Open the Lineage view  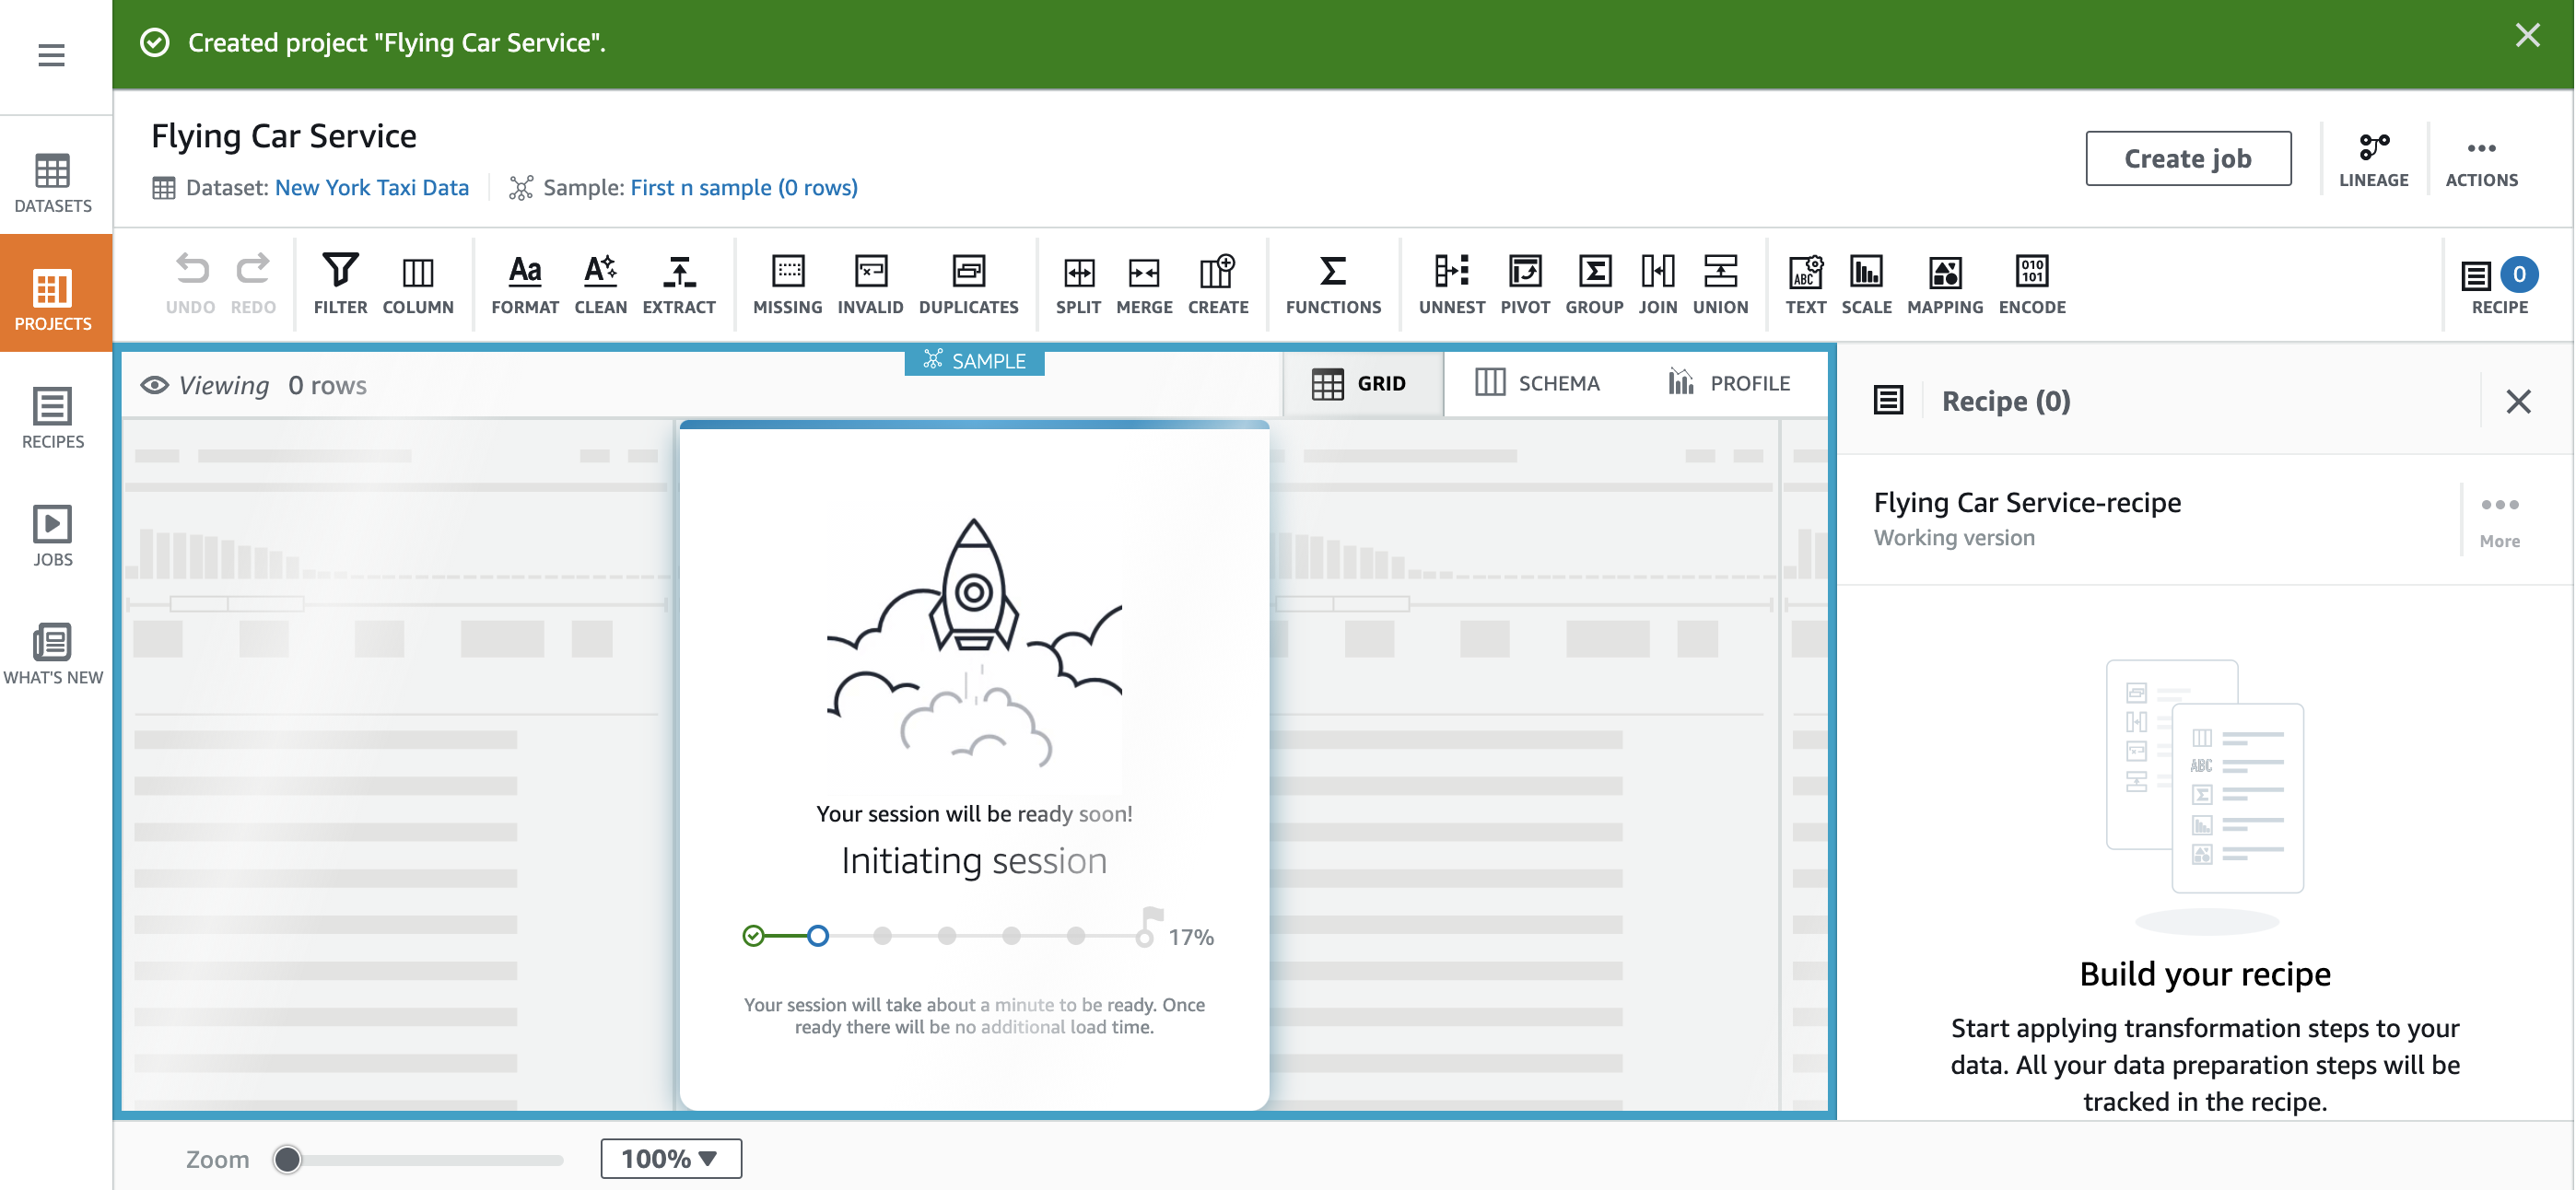coord(2373,160)
